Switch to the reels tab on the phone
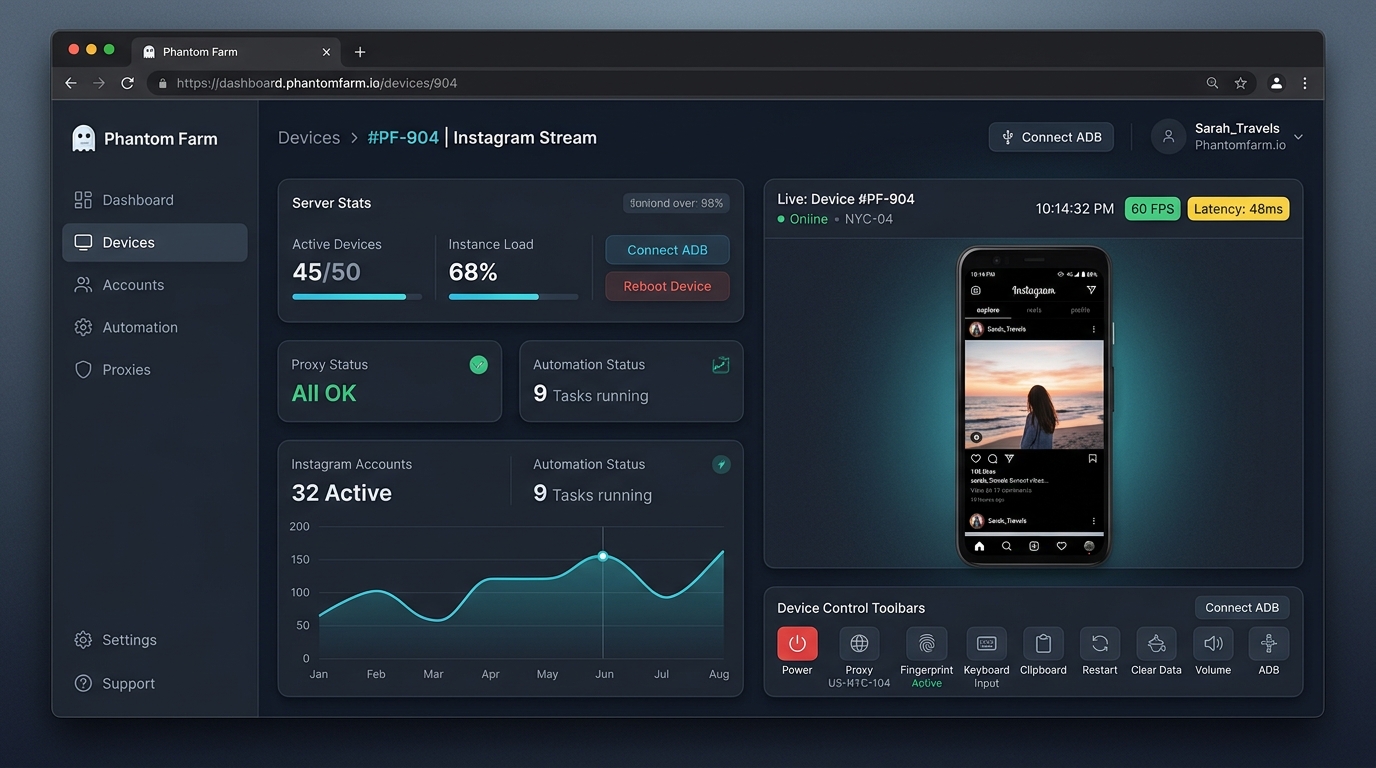Screen dimensions: 1376x768 pos(1034,310)
